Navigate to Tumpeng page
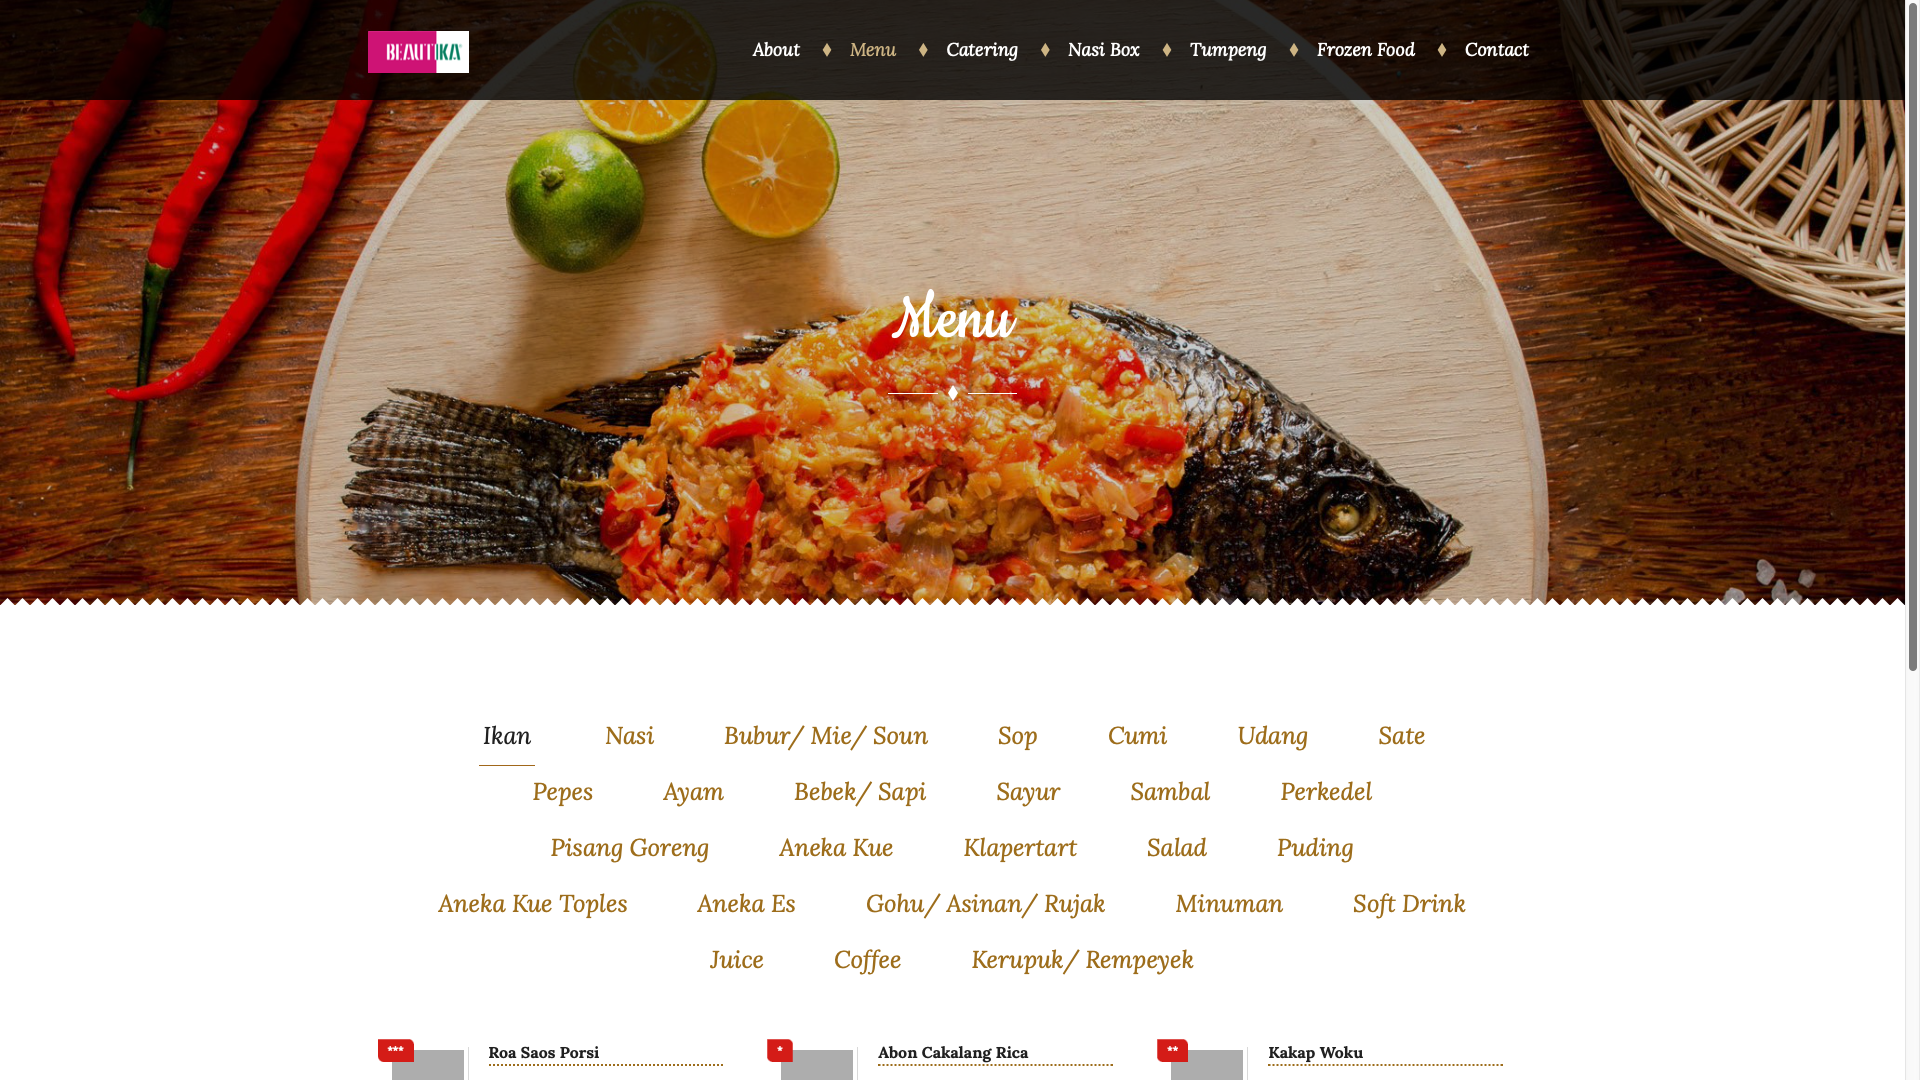The image size is (1920, 1080). click(x=1228, y=50)
